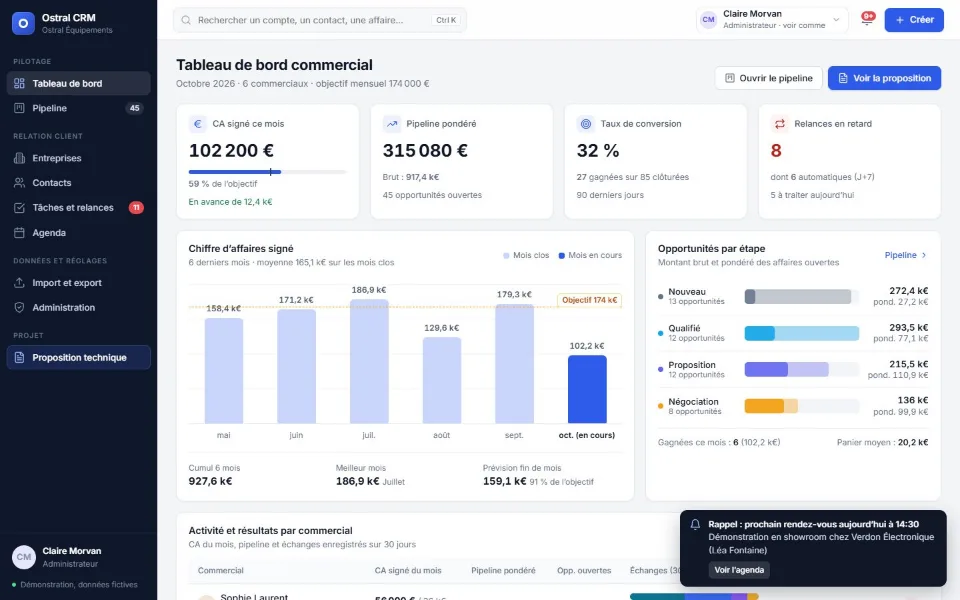
Task: Click the Prévision fin de mois 159,1 k€
Action: (x=504, y=481)
